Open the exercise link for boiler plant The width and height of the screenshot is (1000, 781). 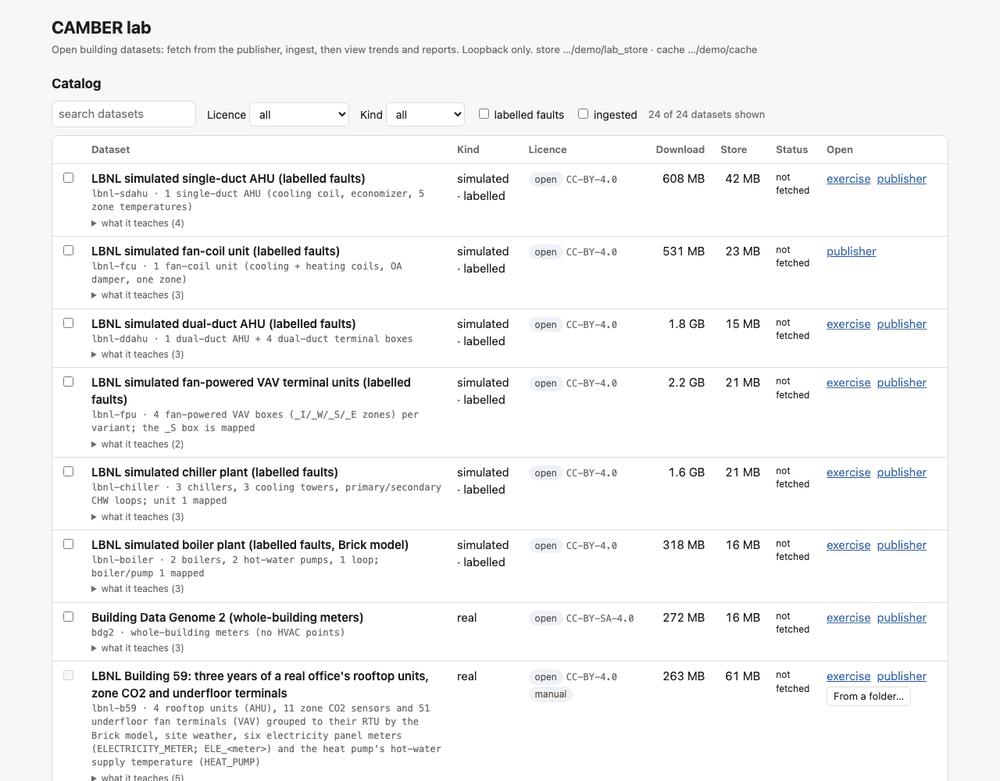(x=848, y=546)
